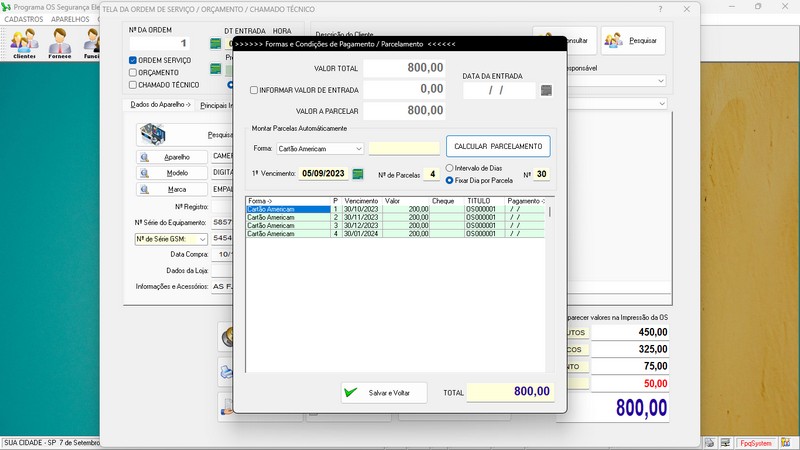Image resolution: width=800 pixels, height=450 pixels.
Task: Click the green checkmark on Salvar e Voltar
Action: pyautogui.click(x=351, y=392)
